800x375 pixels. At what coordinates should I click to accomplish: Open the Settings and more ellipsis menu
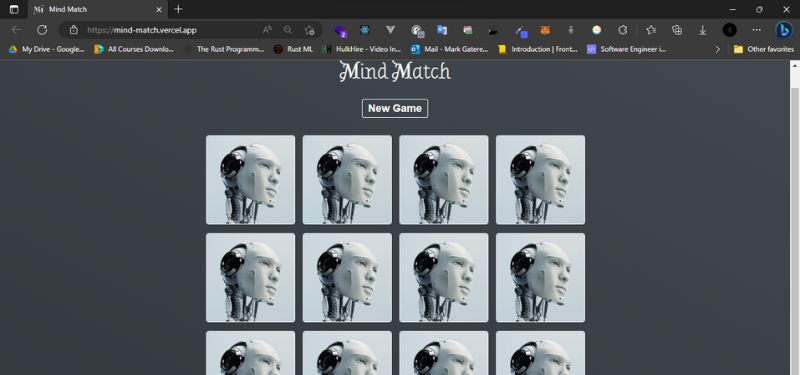coord(757,30)
